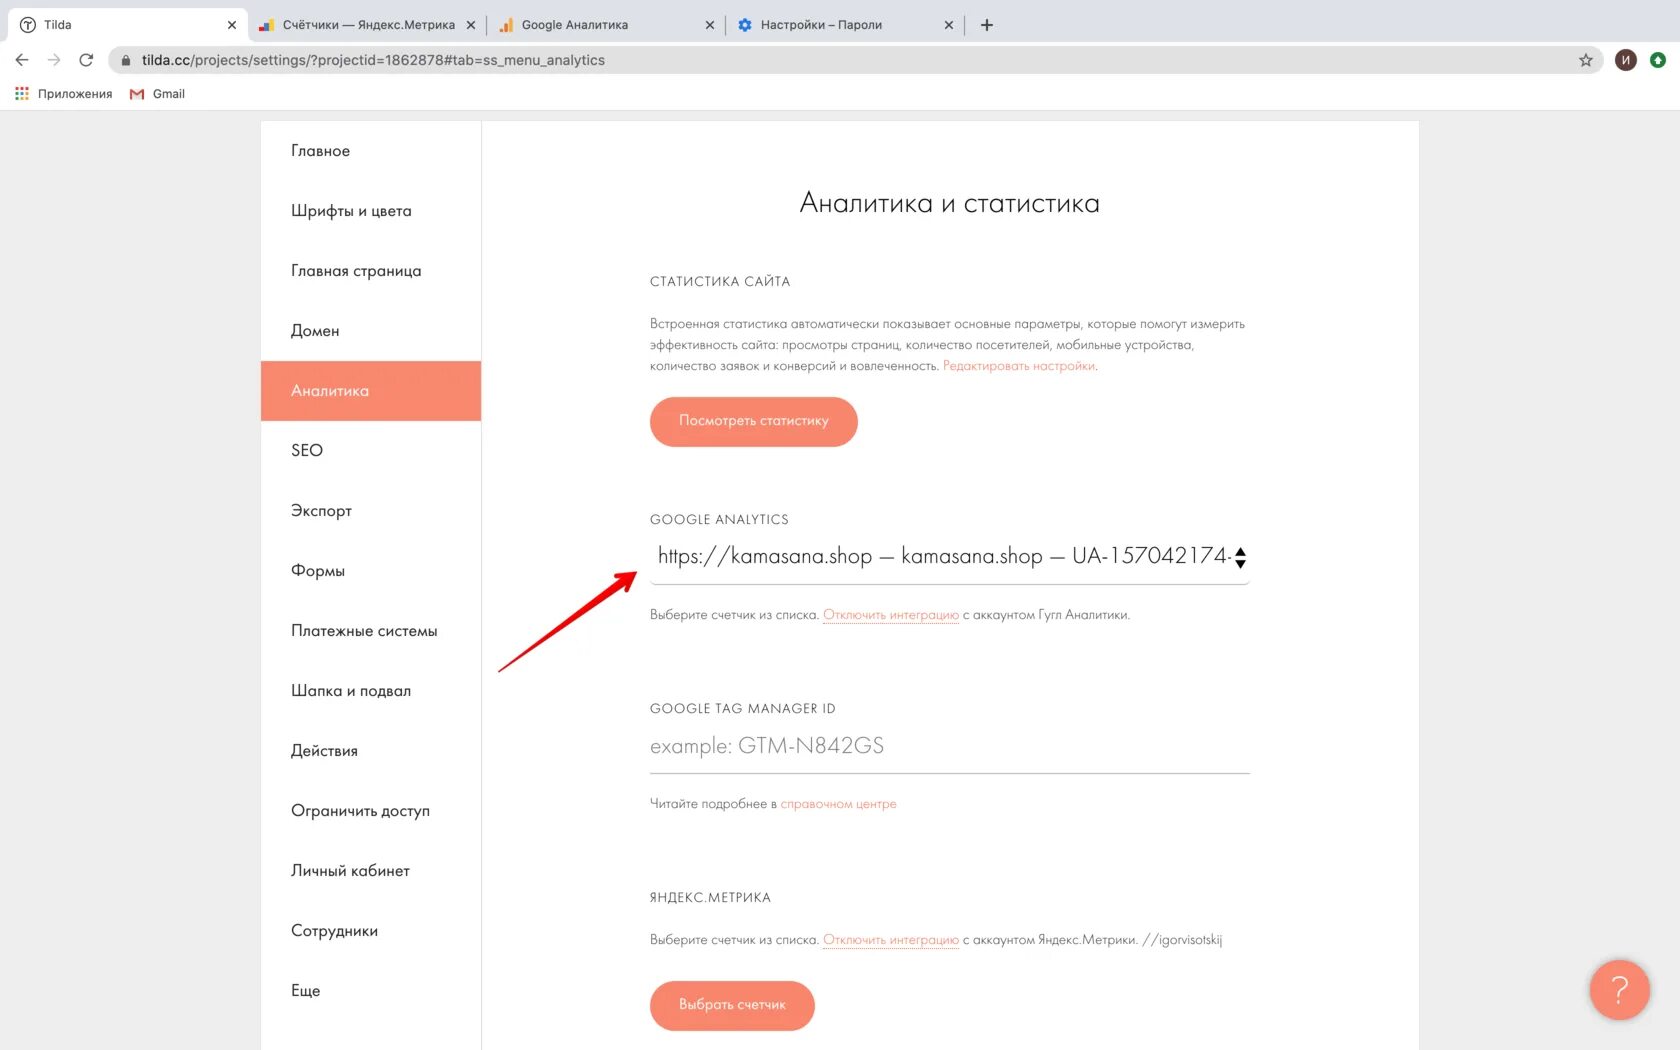Image resolution: width=1680 pixels, height=1050 pixels.
Task: Click Отключить интеграцию link for Яндекс.Метрика
Action: 891,940
